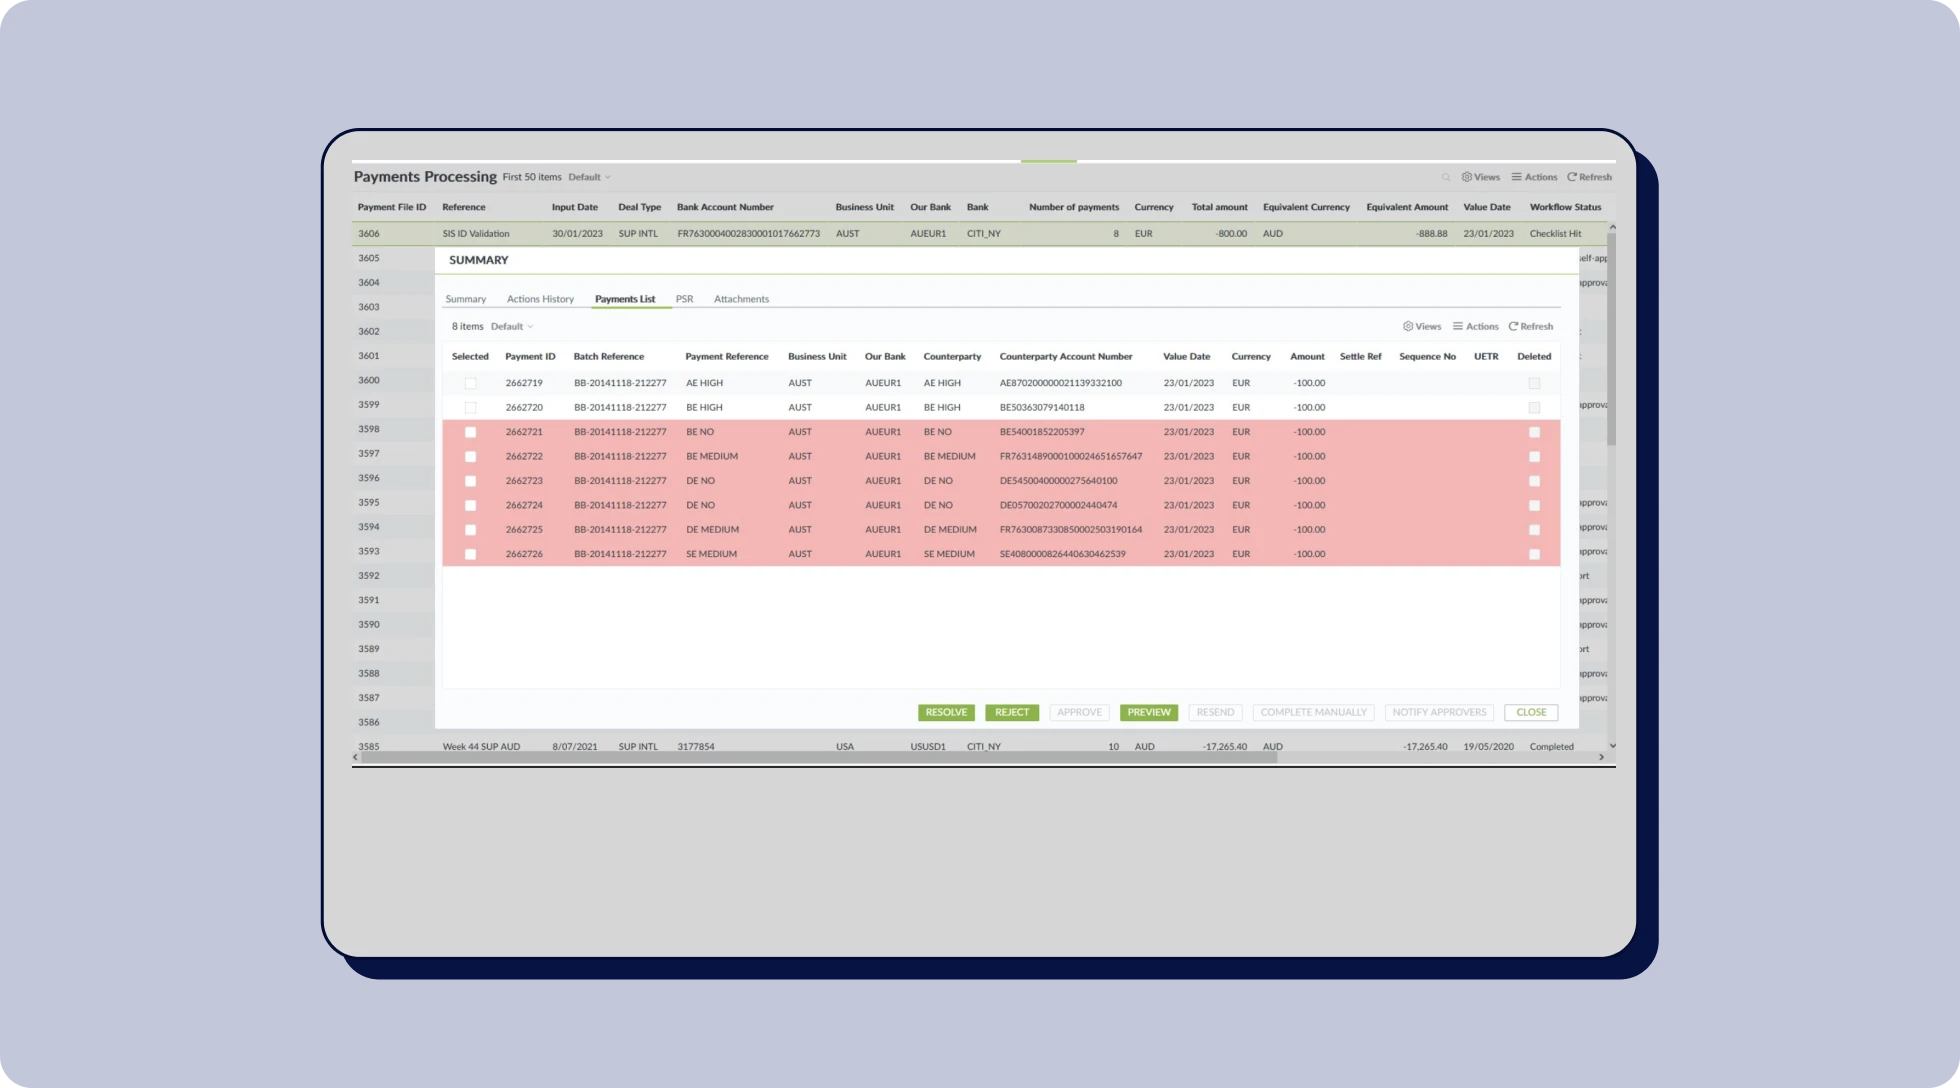Switch to the Actions History tab

click(x=540, y=299)
